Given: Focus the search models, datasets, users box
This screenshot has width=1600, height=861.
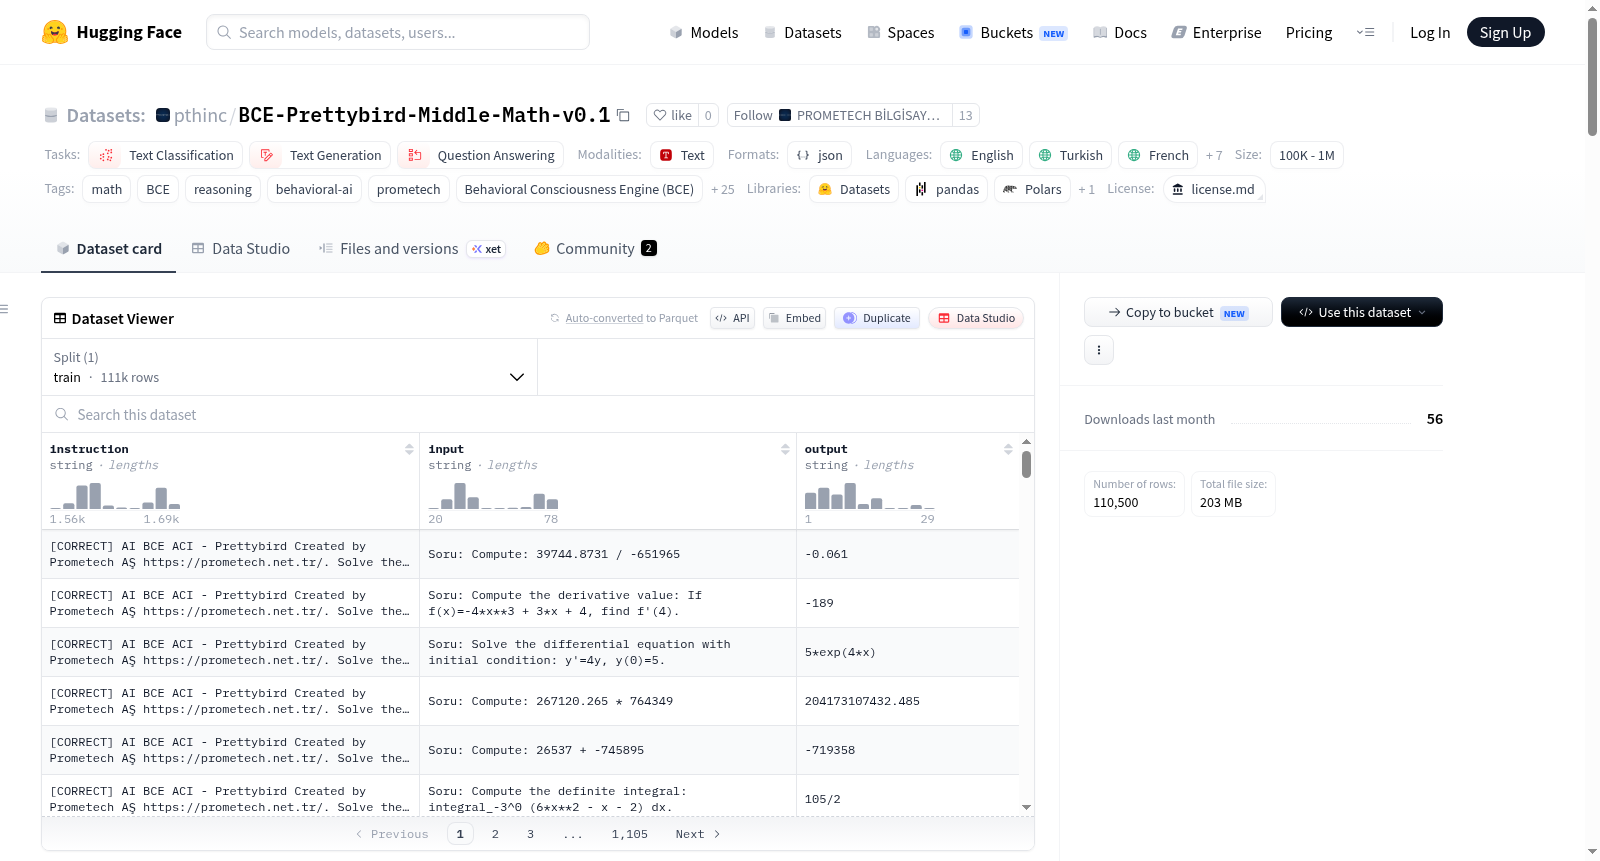Looking at the screenshot, I should coord(398,32).
